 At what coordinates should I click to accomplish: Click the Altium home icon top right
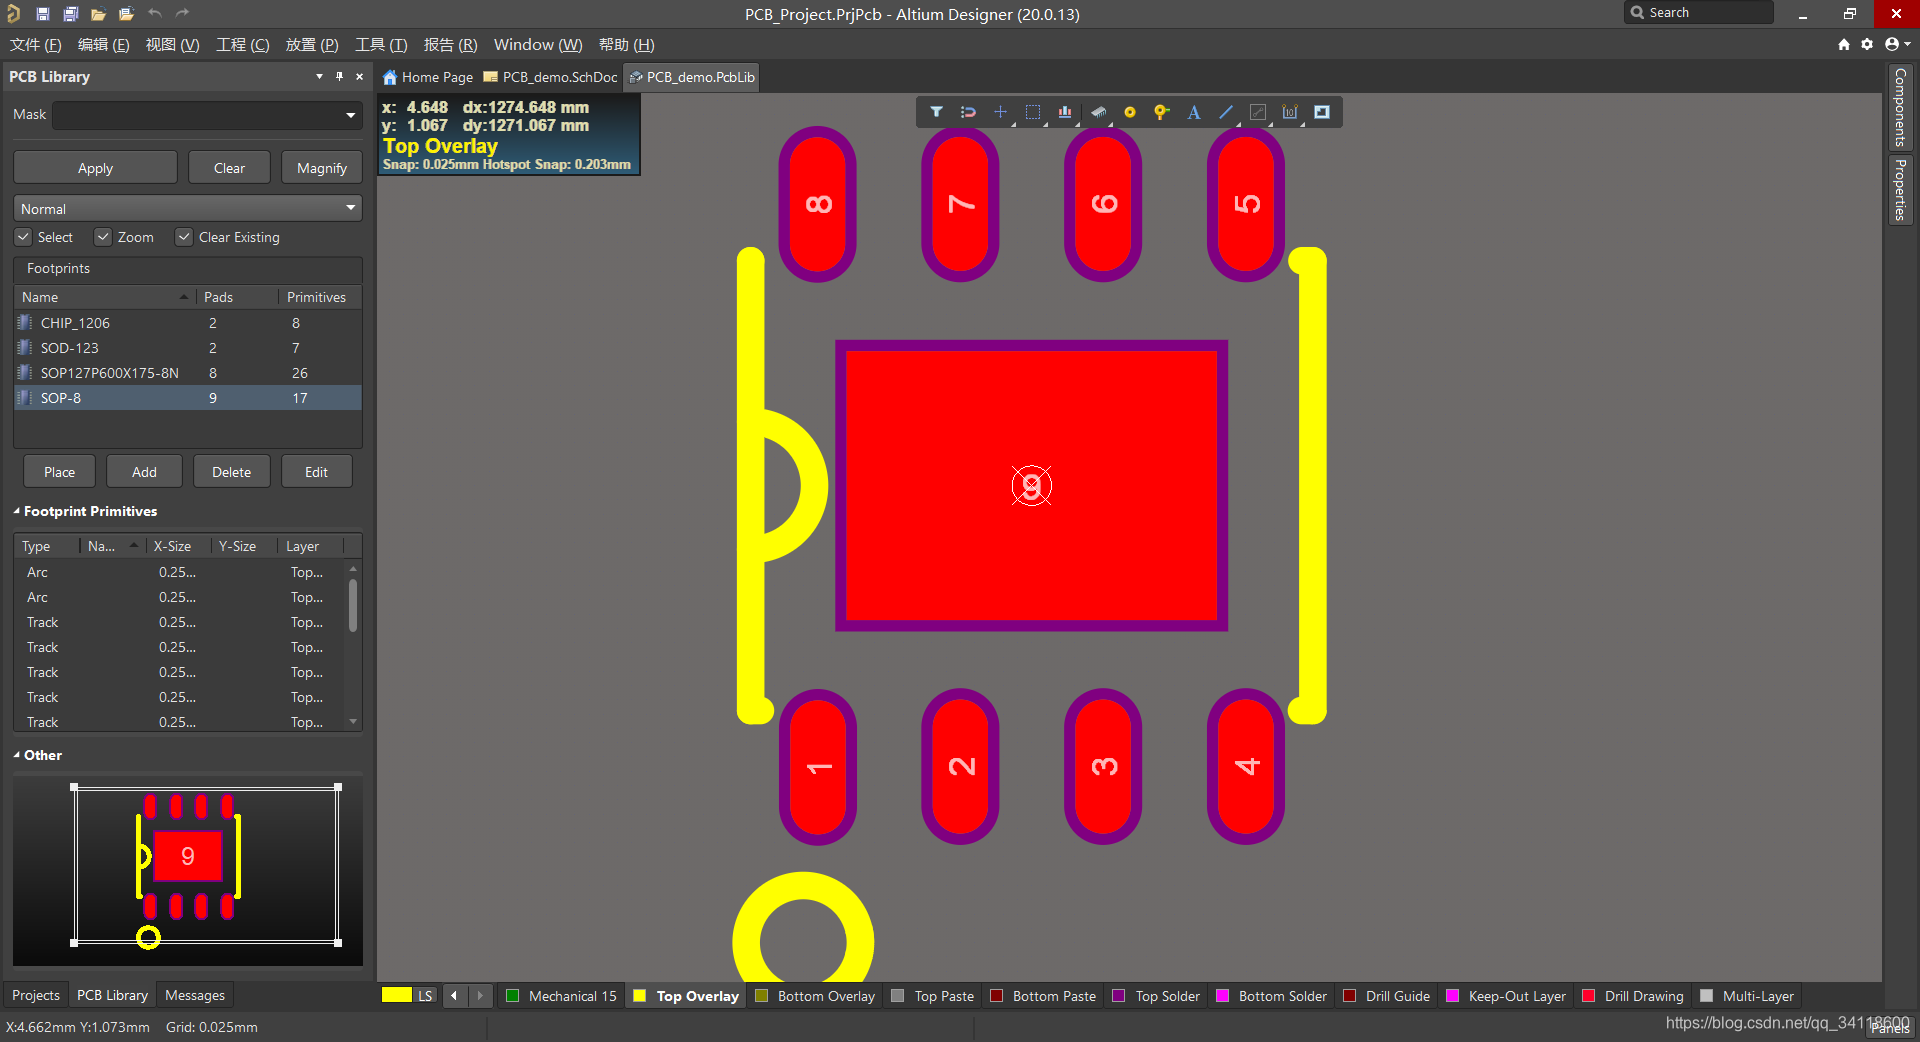[1844, 44]
